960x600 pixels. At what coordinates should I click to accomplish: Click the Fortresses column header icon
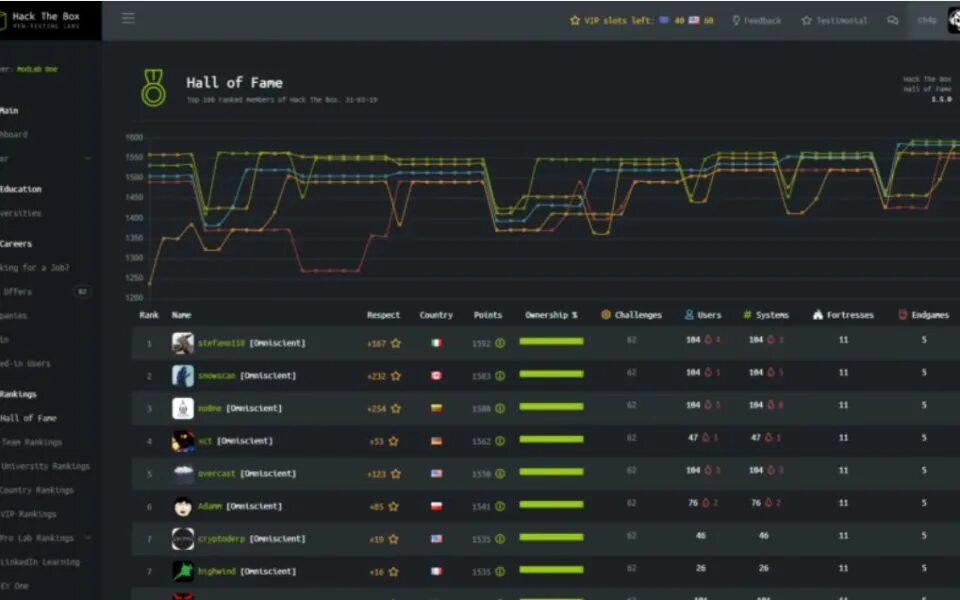pyautogui.click(x=817, y=315)
